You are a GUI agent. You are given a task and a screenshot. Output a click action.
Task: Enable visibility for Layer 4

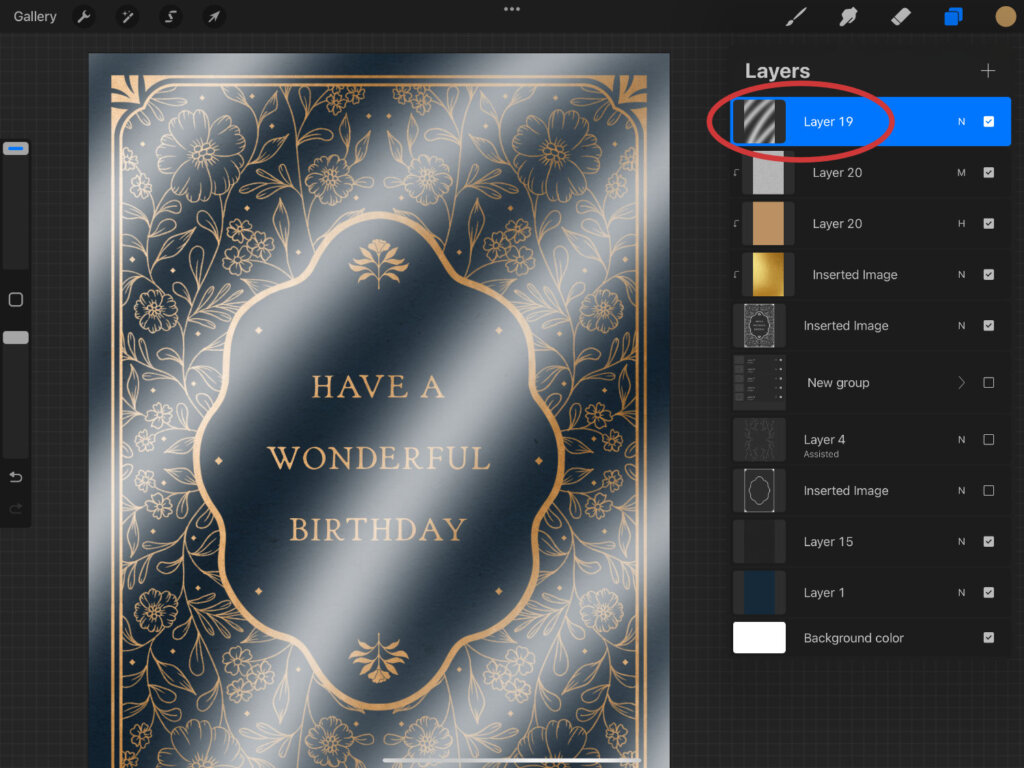point(988,440)
